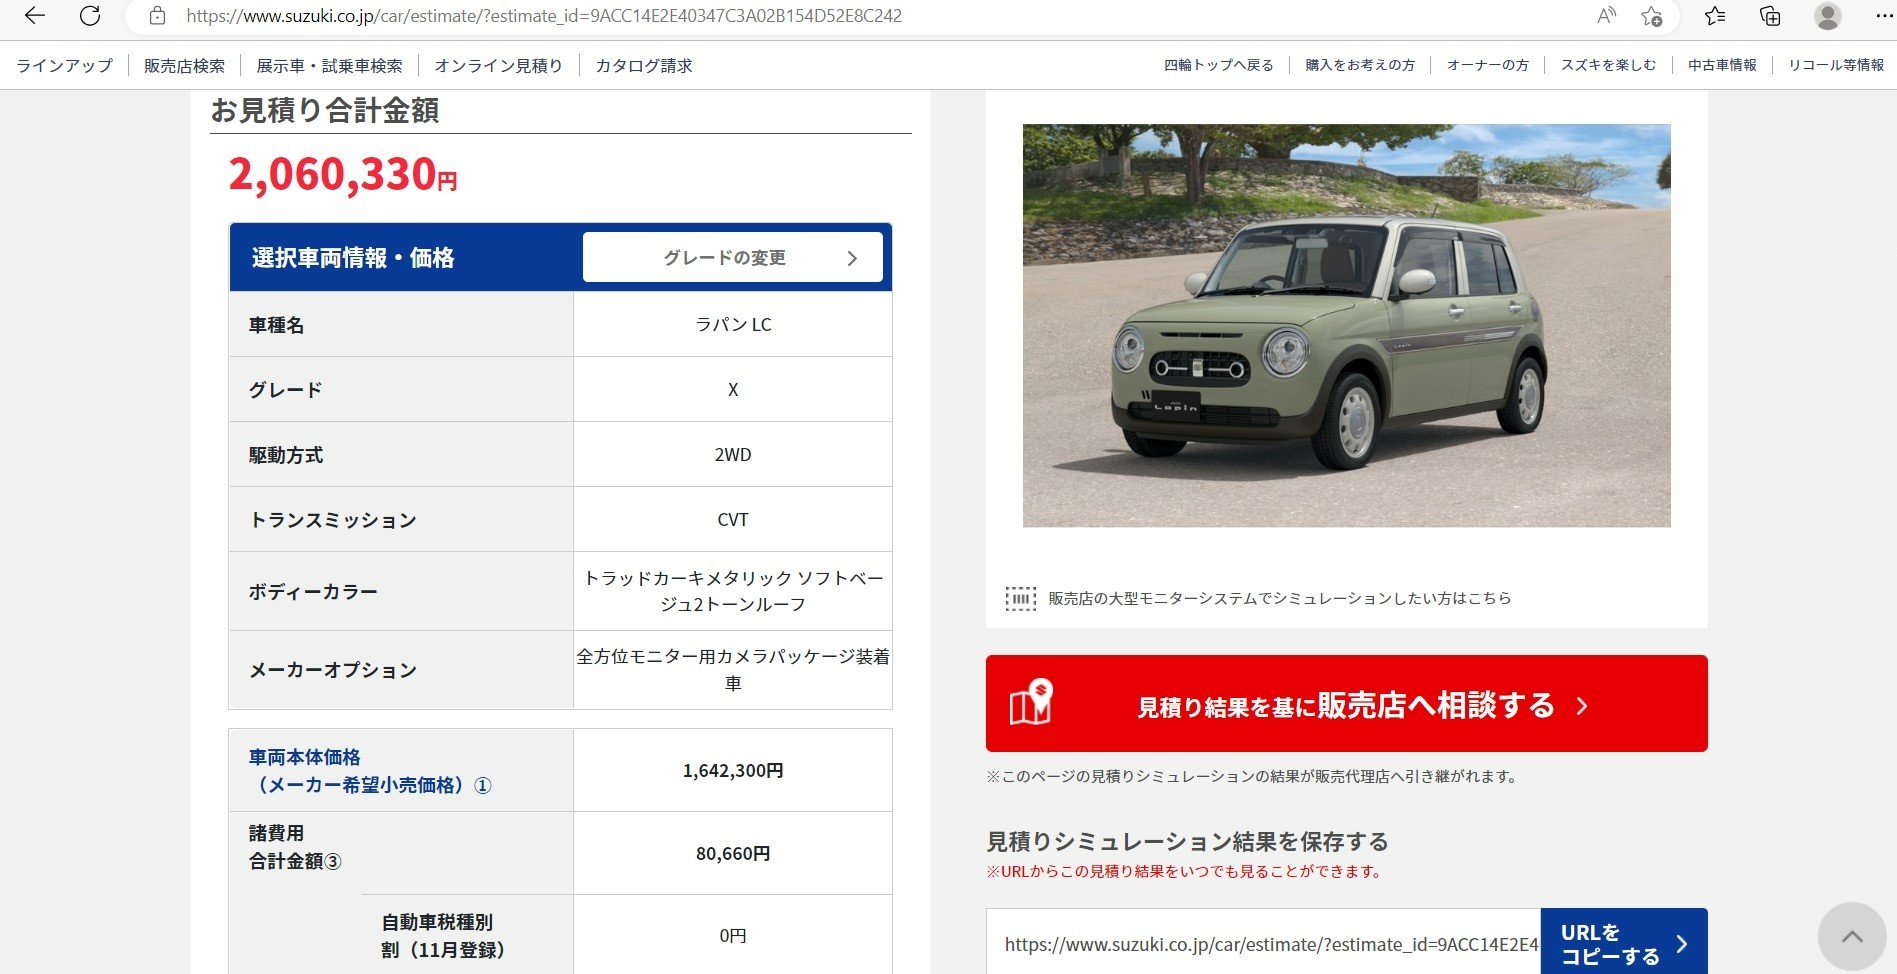Open グレードの変更 button
The height and width of the screenshot is (974, 1897).
pyautogui.click(x=733, y=257)
